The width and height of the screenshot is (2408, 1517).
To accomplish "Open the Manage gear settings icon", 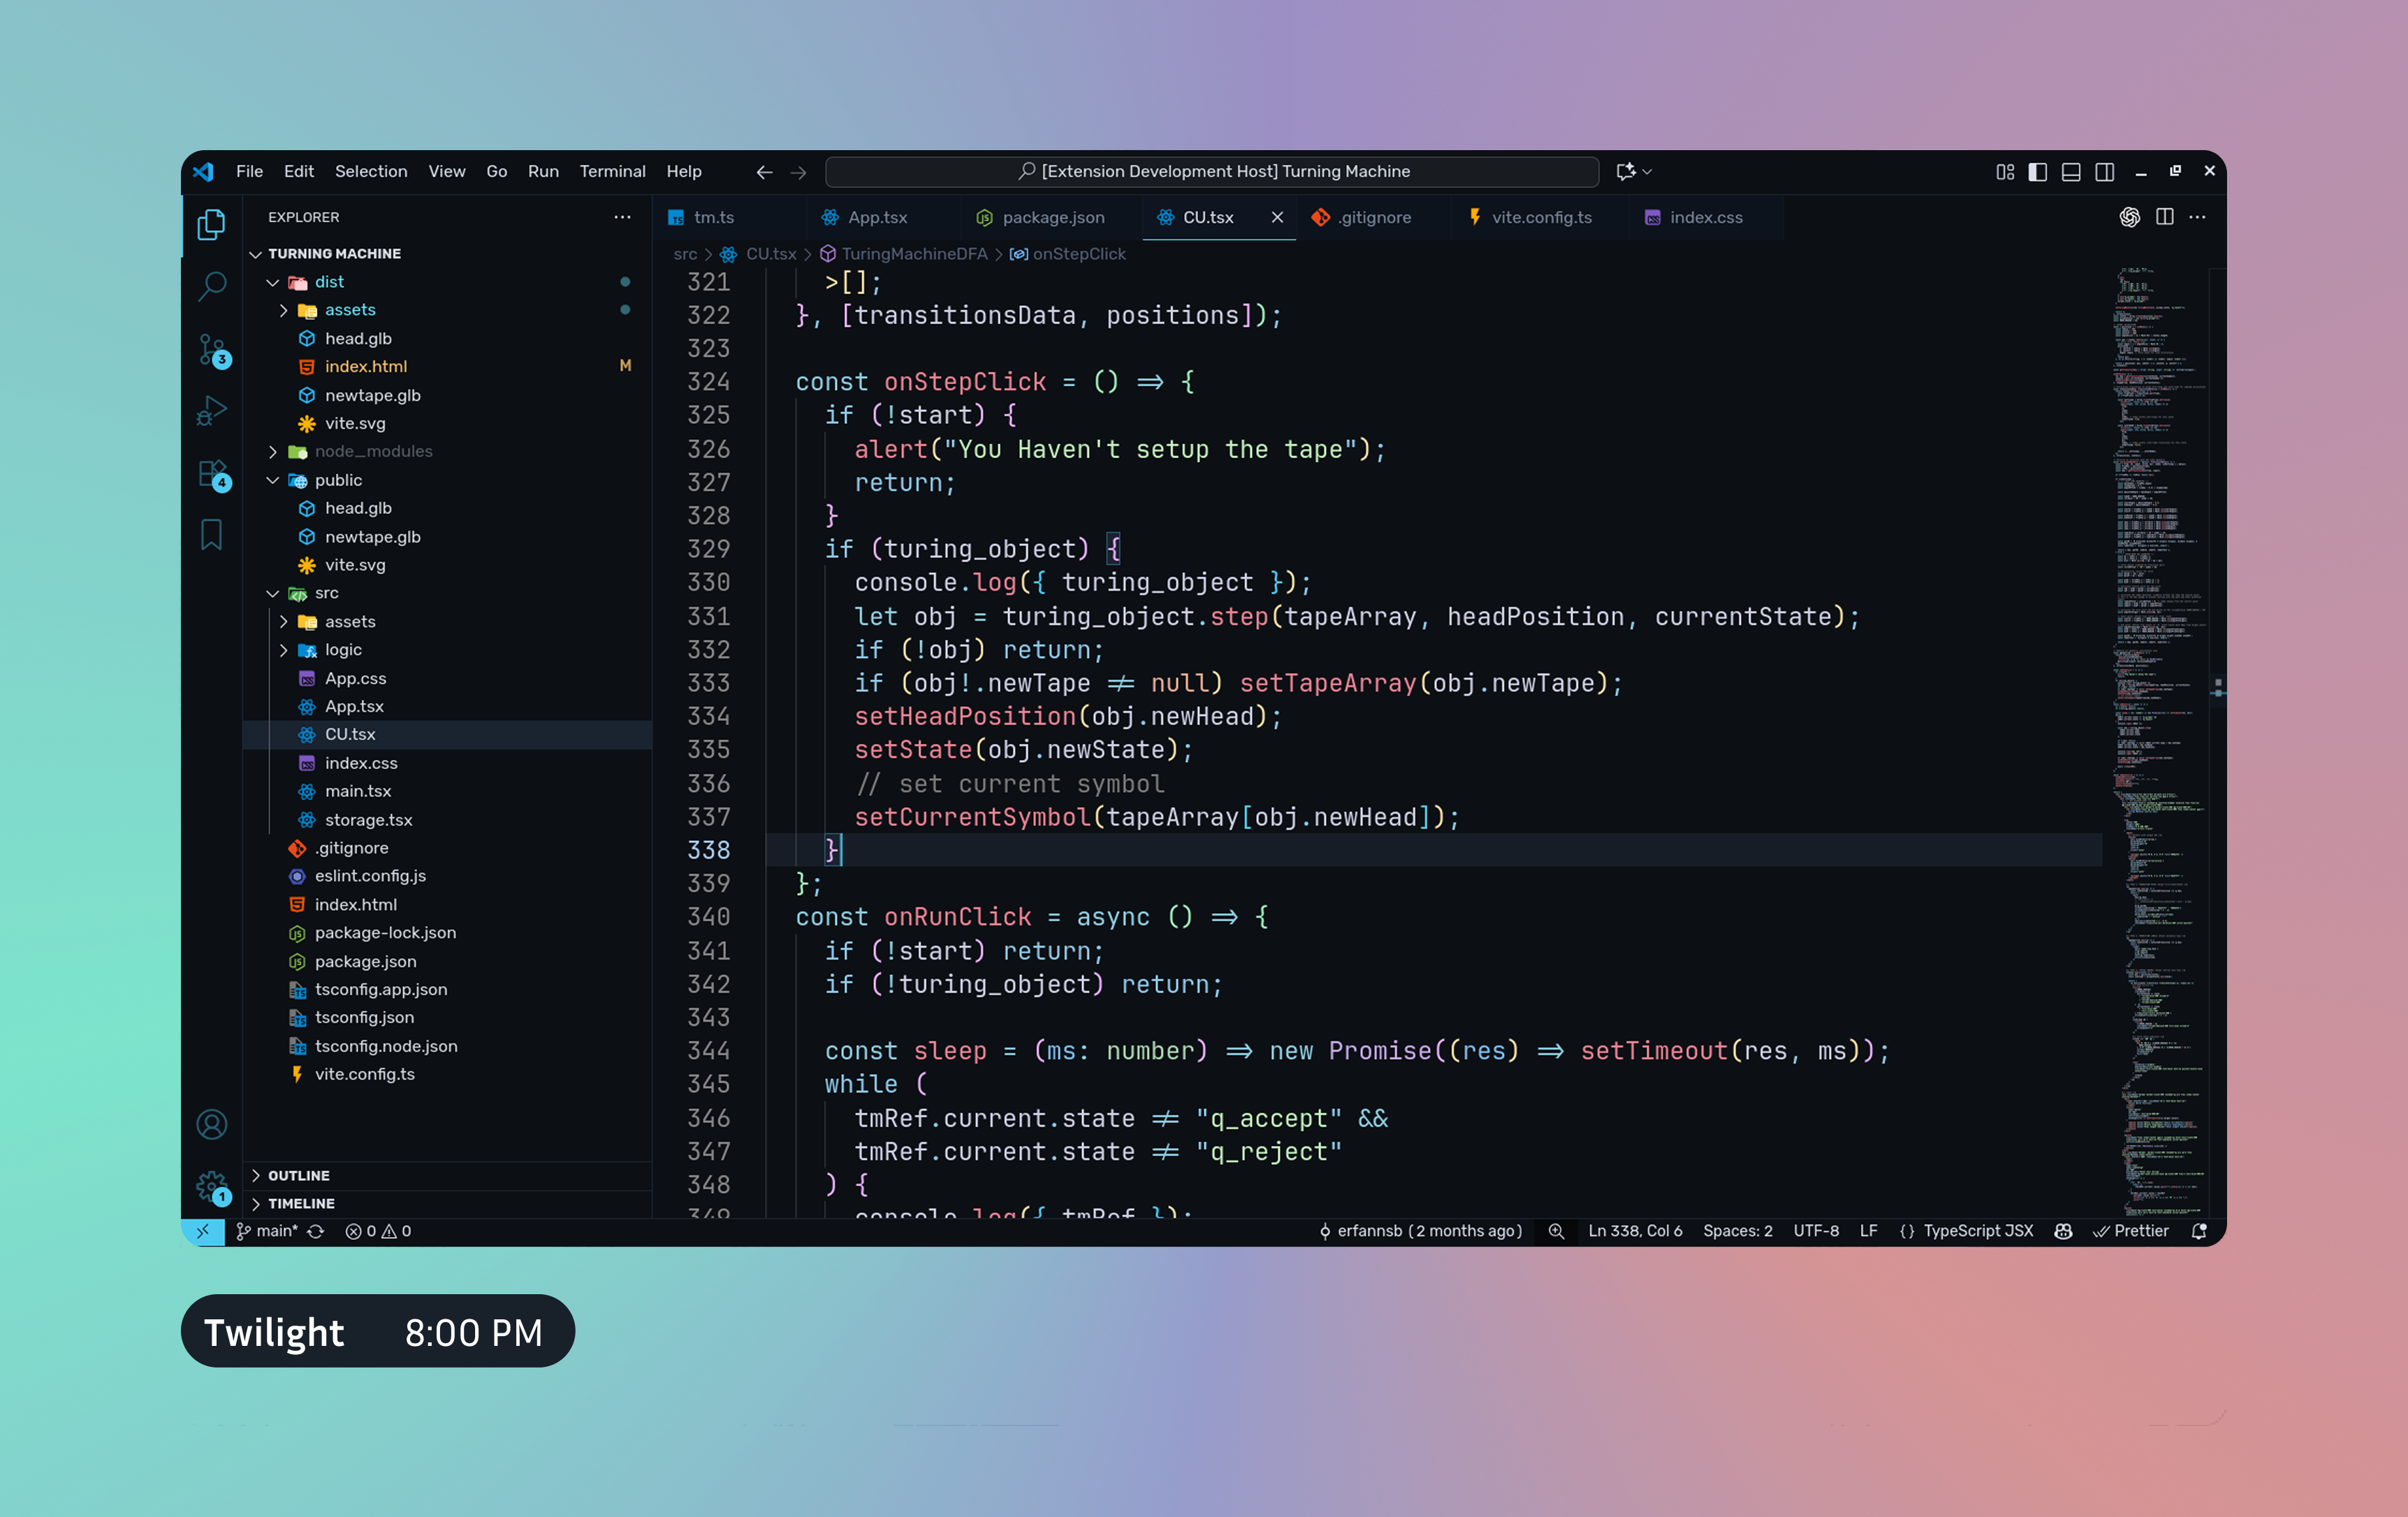I will 211,1186.
